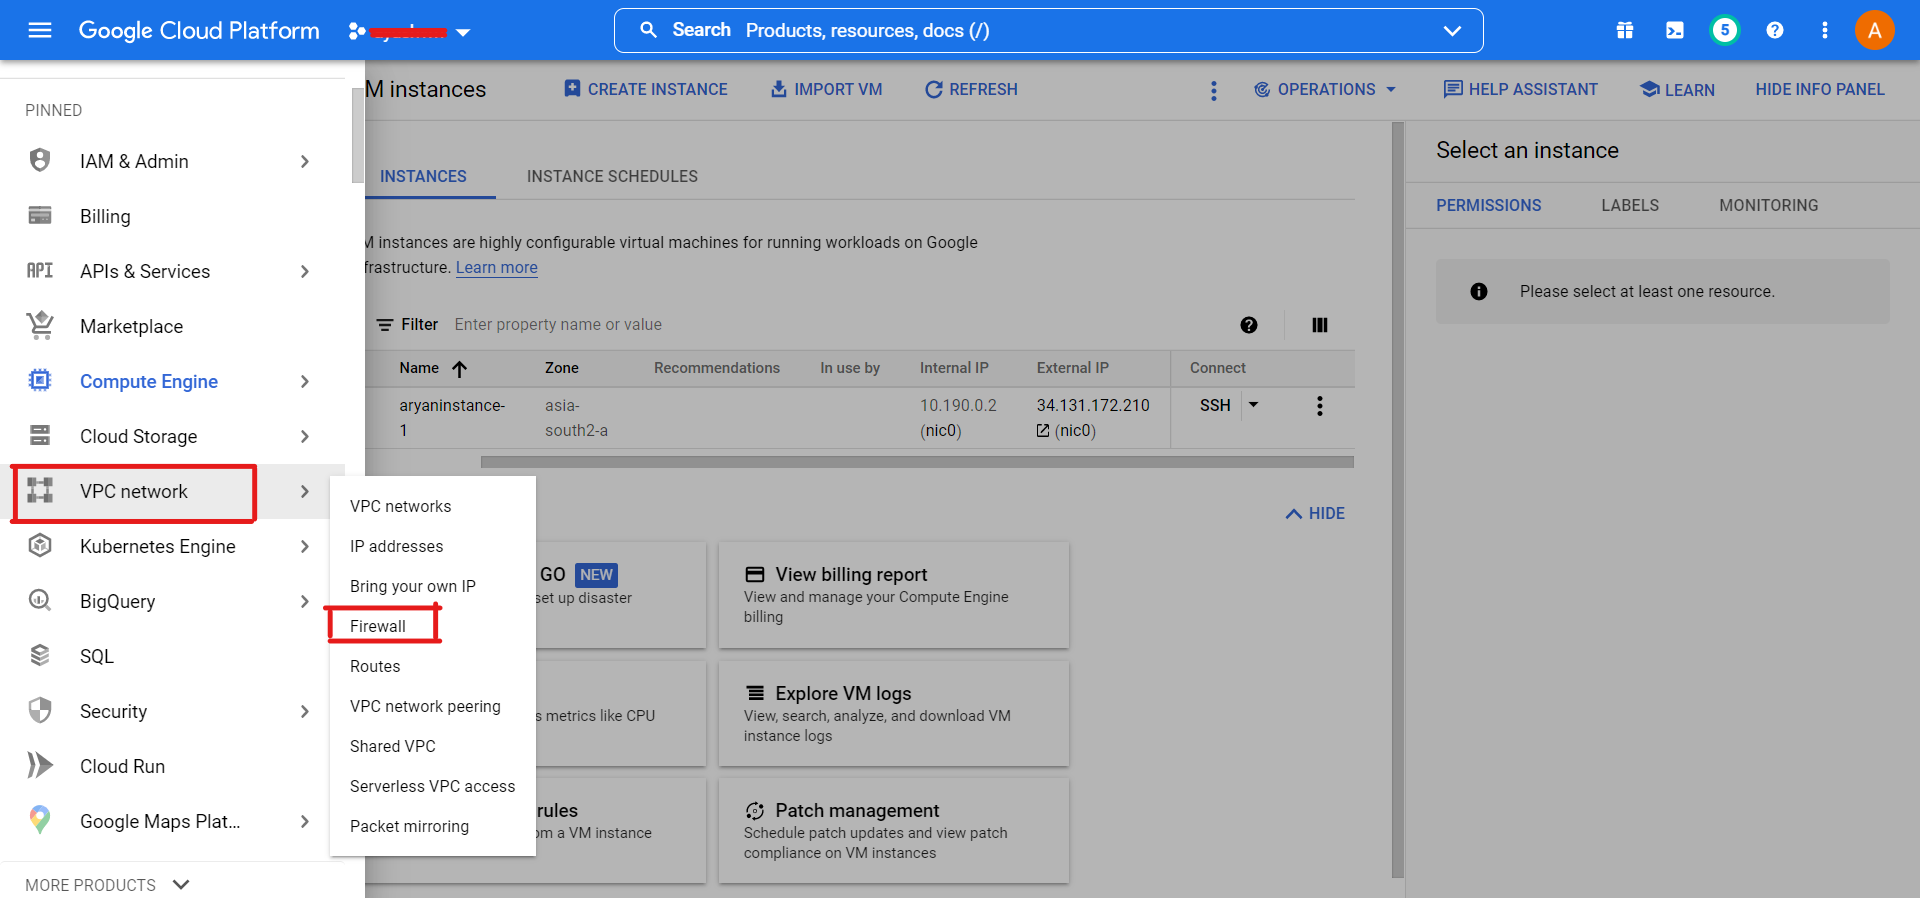
Task: Expand MORE PRODUCTS section
Action: pos(108,885)
